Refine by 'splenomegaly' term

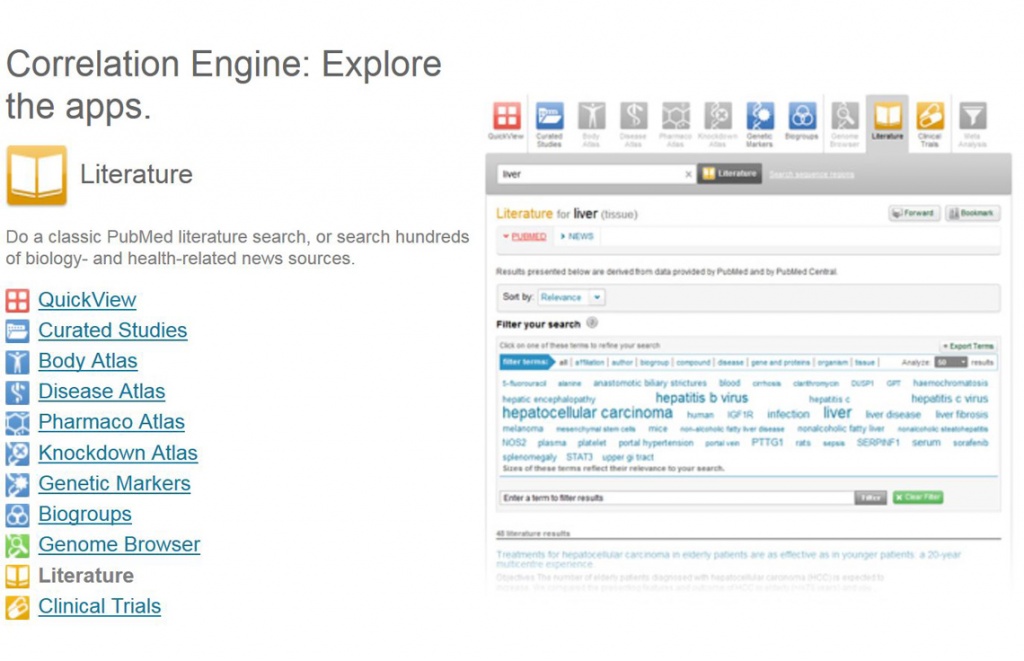click(530, 457)
